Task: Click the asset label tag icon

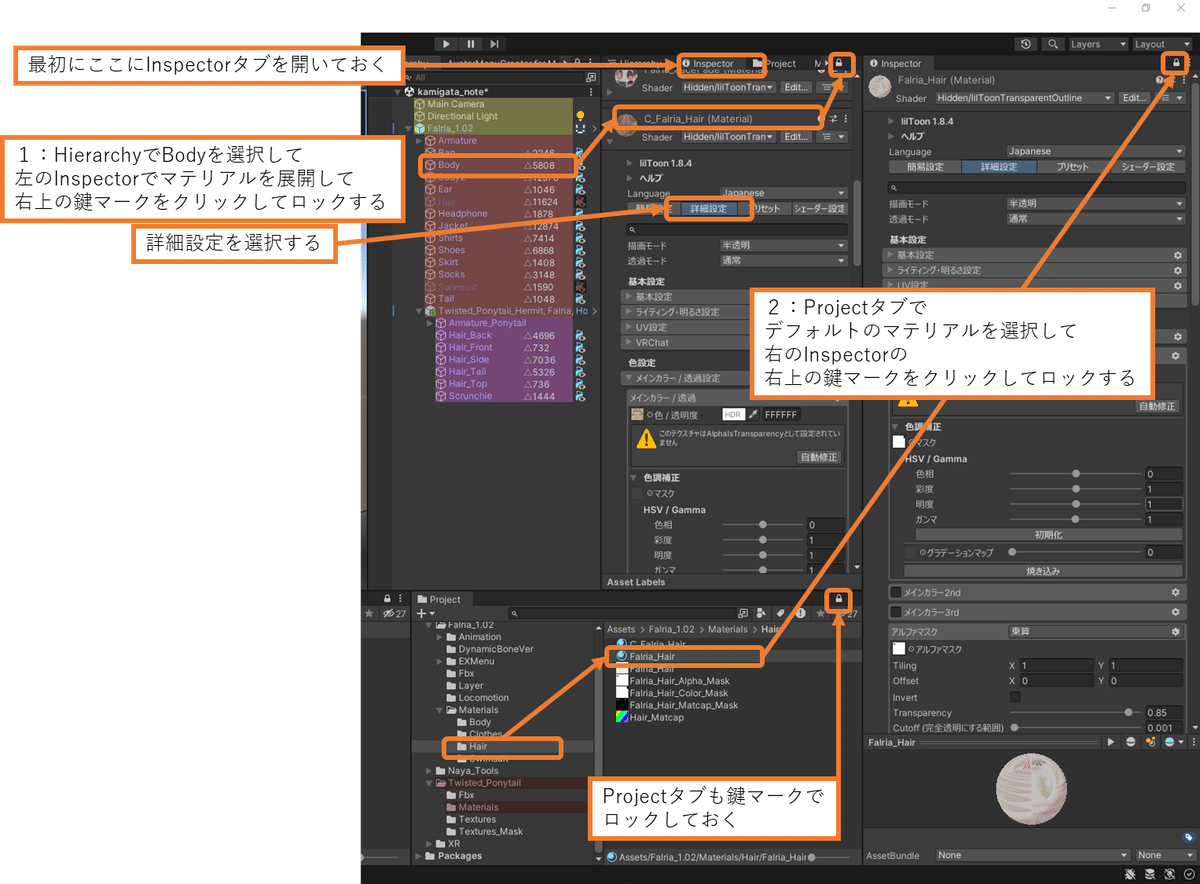Action: pos(1188,837)
